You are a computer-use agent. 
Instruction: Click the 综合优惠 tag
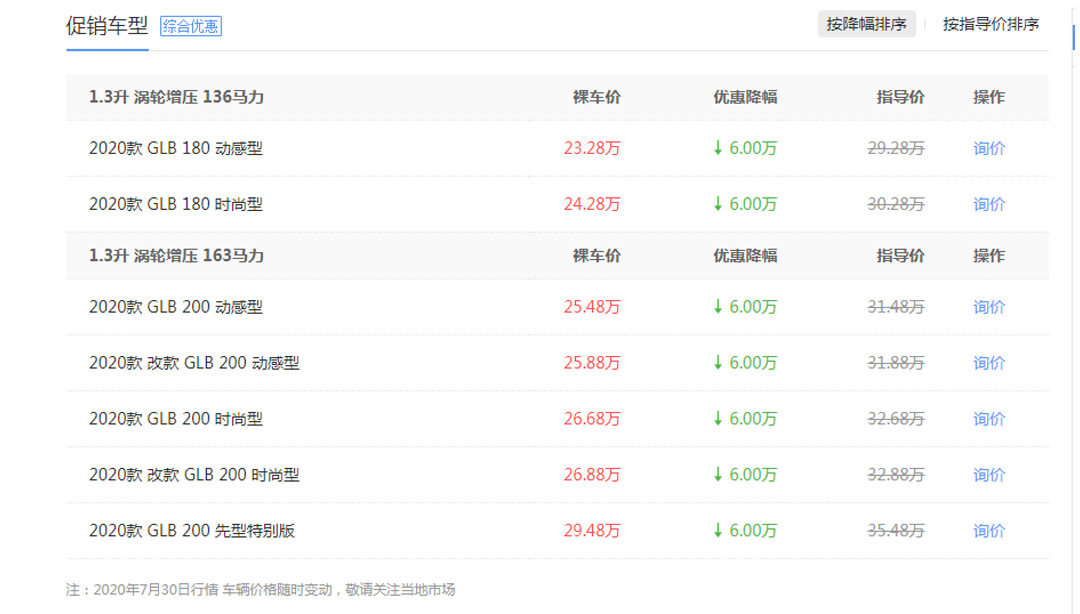191,27
